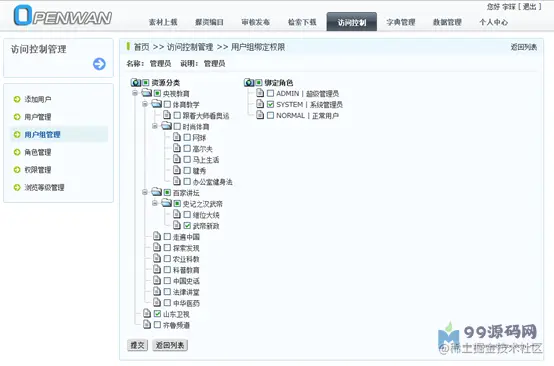The image size is (554, 366).
Task: Click the document icon next to 走遍中国
Action: (157, 236)
